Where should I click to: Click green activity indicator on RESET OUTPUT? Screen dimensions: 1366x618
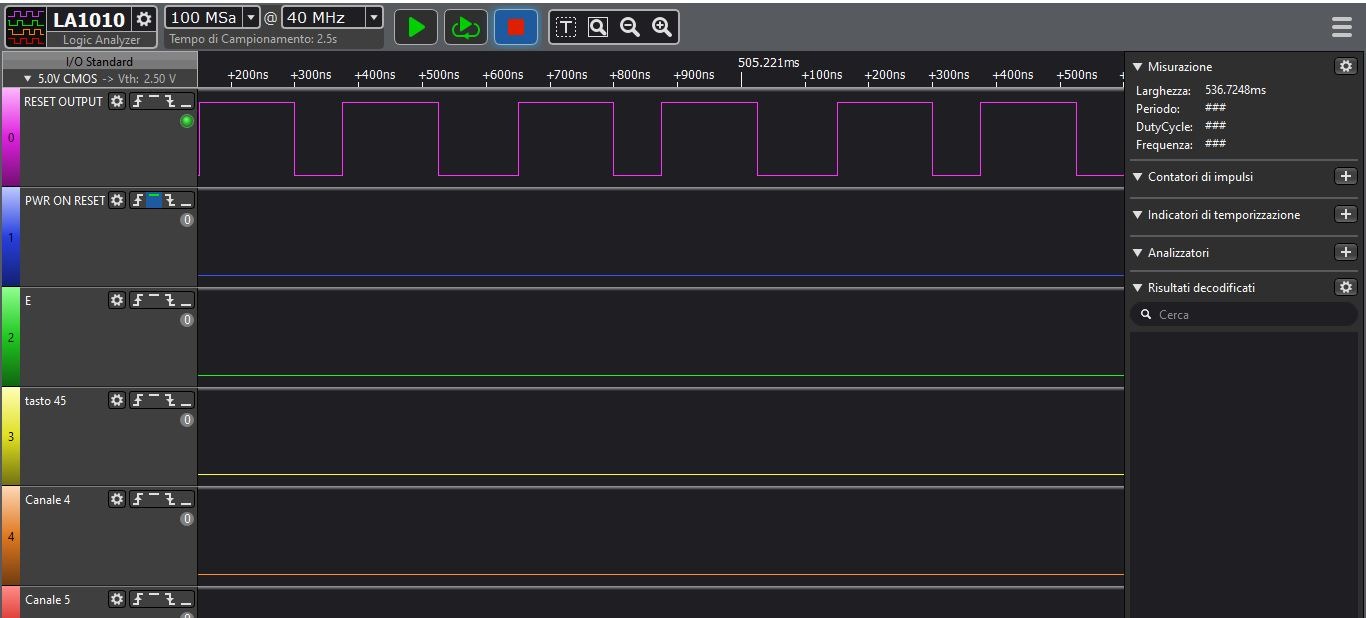(x=187, y=121)
